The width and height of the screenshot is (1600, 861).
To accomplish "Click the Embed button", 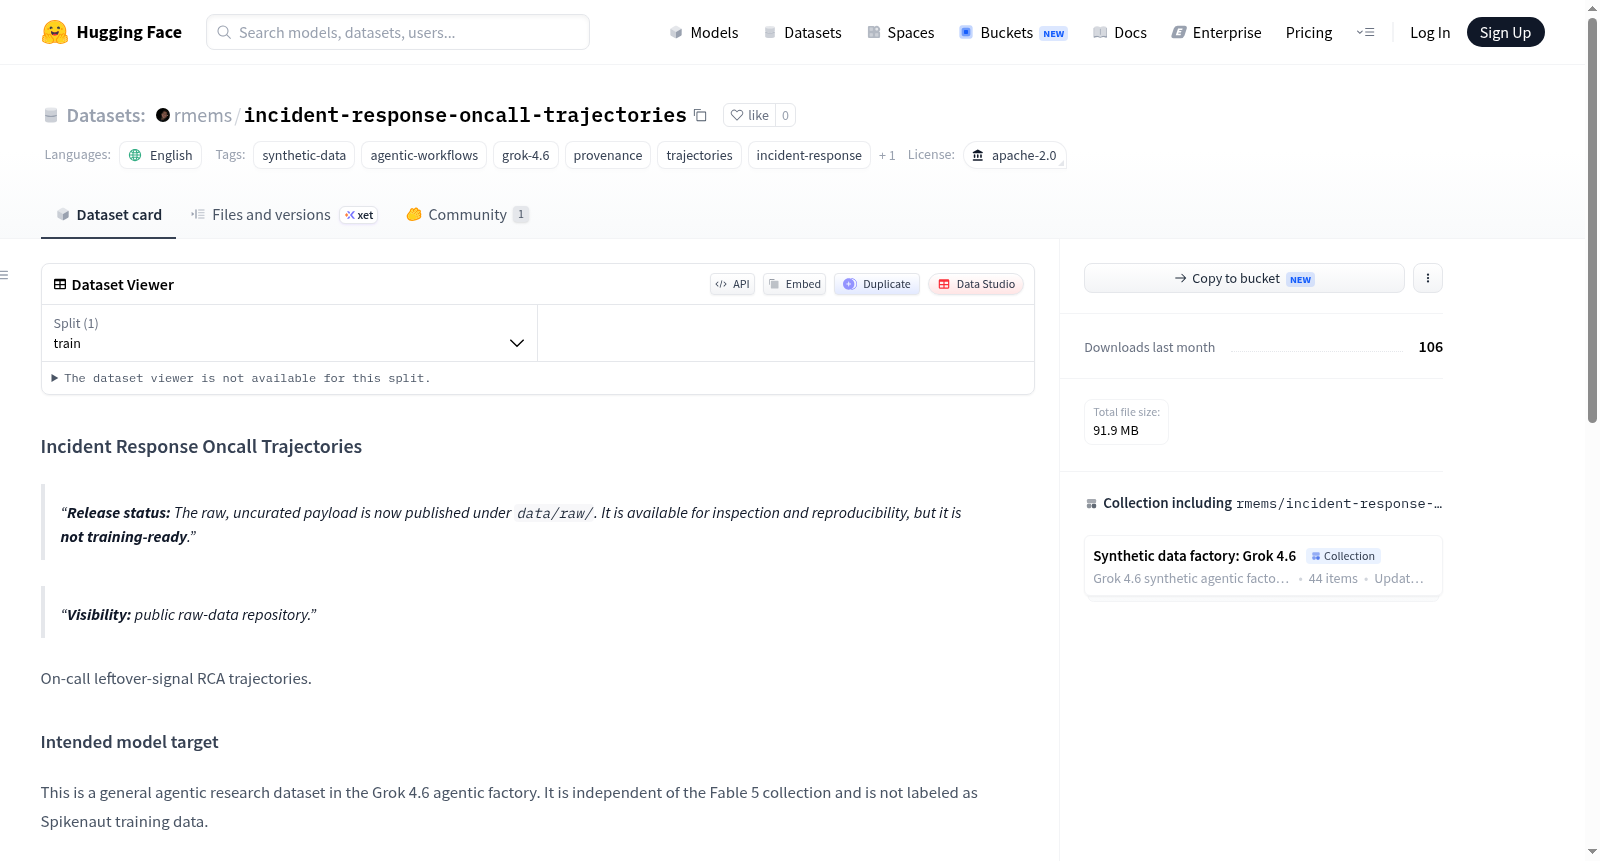I will point(795,284).
